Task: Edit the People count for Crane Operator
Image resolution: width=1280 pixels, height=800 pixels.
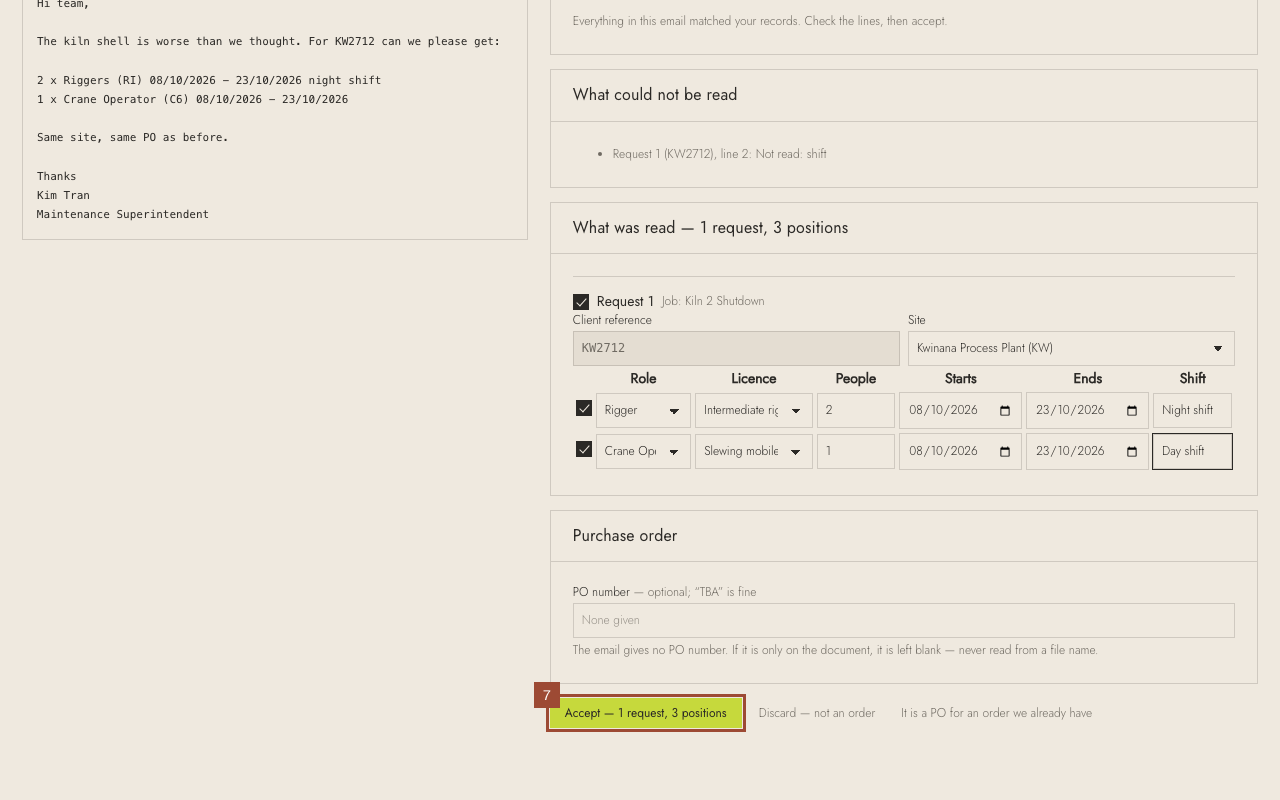Action: (856, 451)
